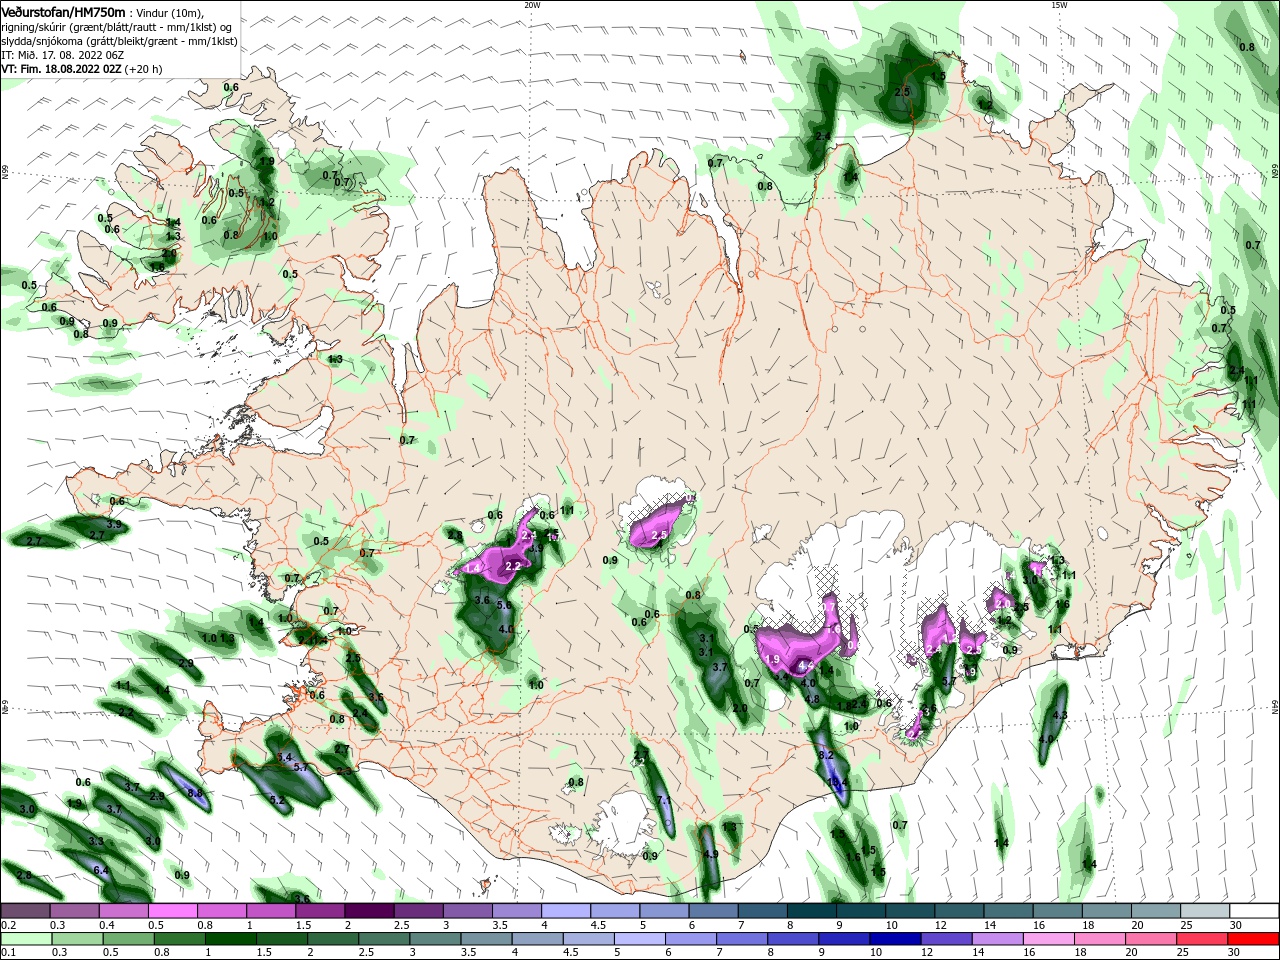Click the 8.2 rainfall value
1280x960 pixels.
[x=826, y=755]
